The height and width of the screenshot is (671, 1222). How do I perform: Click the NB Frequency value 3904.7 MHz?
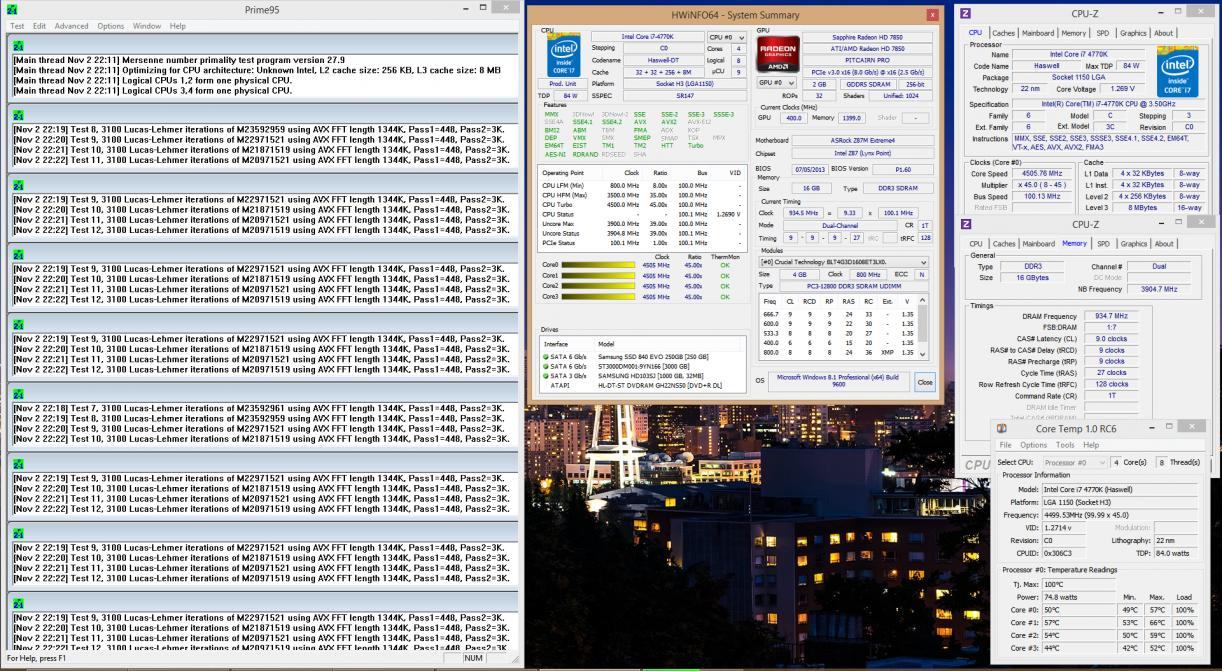(x=1158, y=289)
